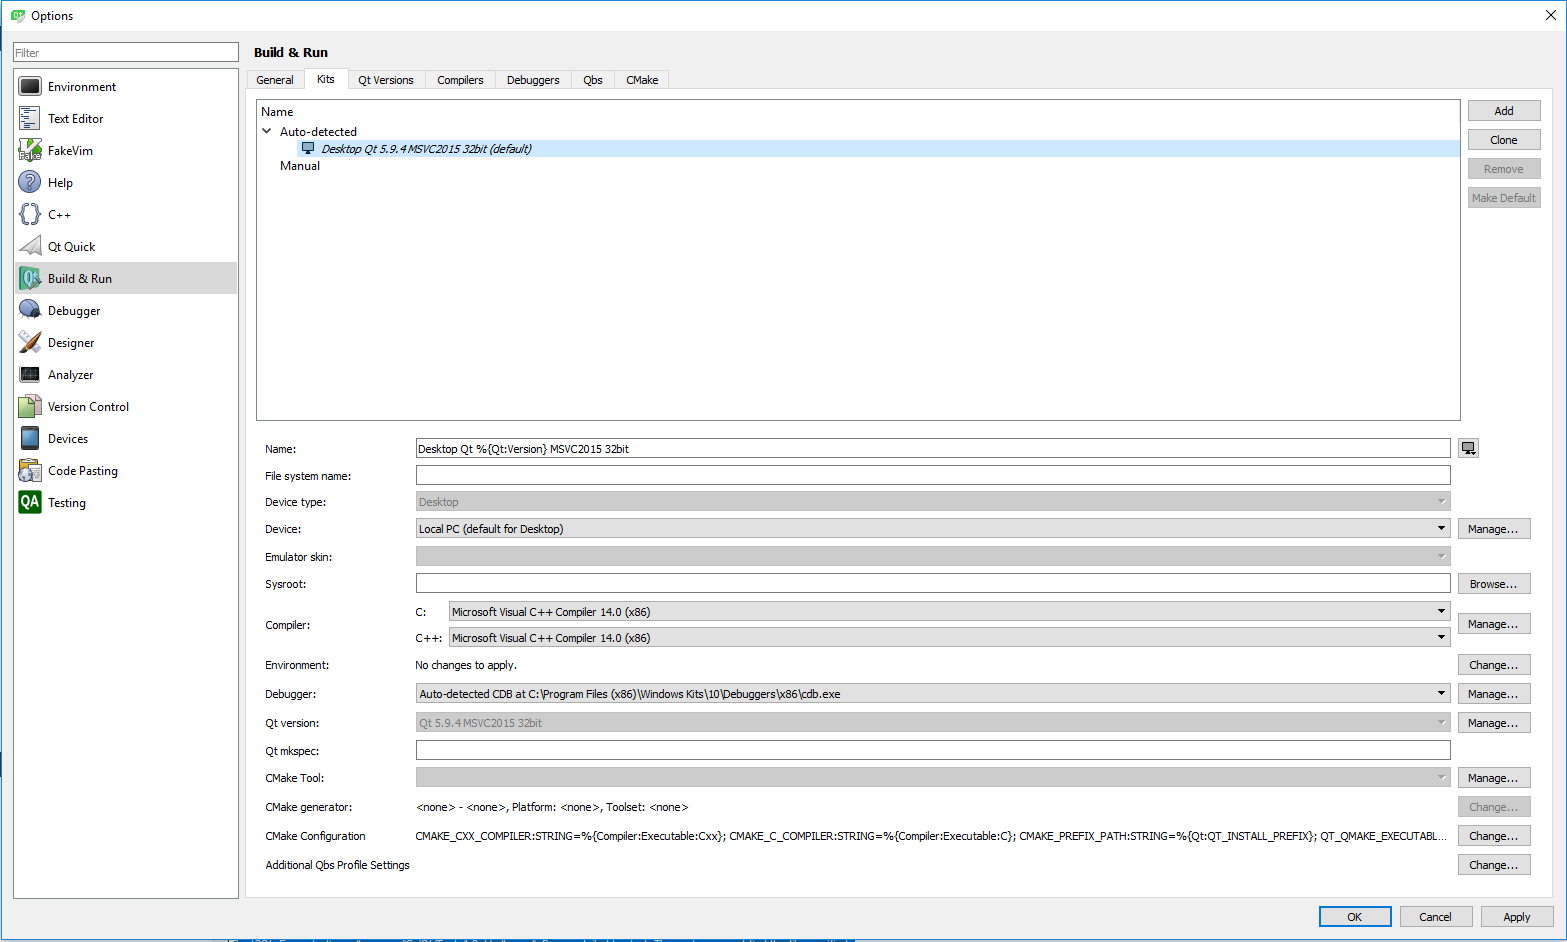Switch to the Qt Versions tab
Viewport: 1567px width, 942px height.
386,80
